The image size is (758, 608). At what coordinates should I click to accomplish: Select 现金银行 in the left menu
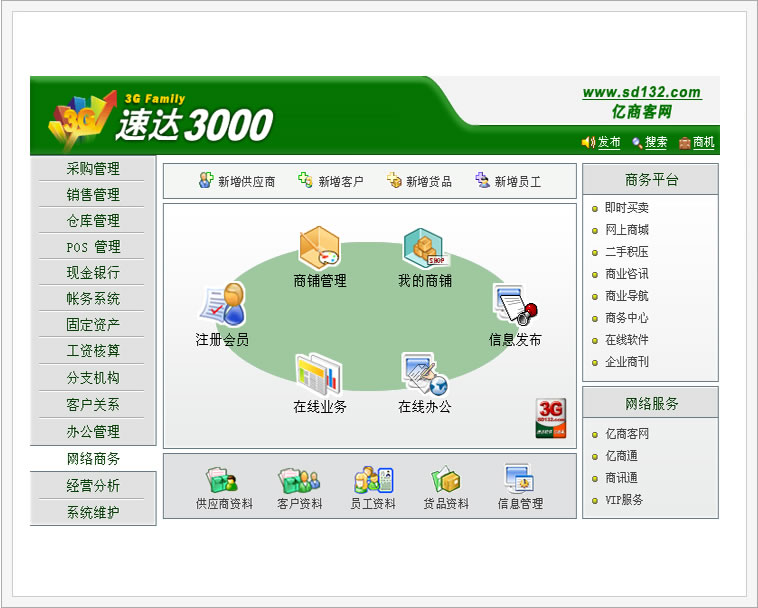tap(93, 273)
